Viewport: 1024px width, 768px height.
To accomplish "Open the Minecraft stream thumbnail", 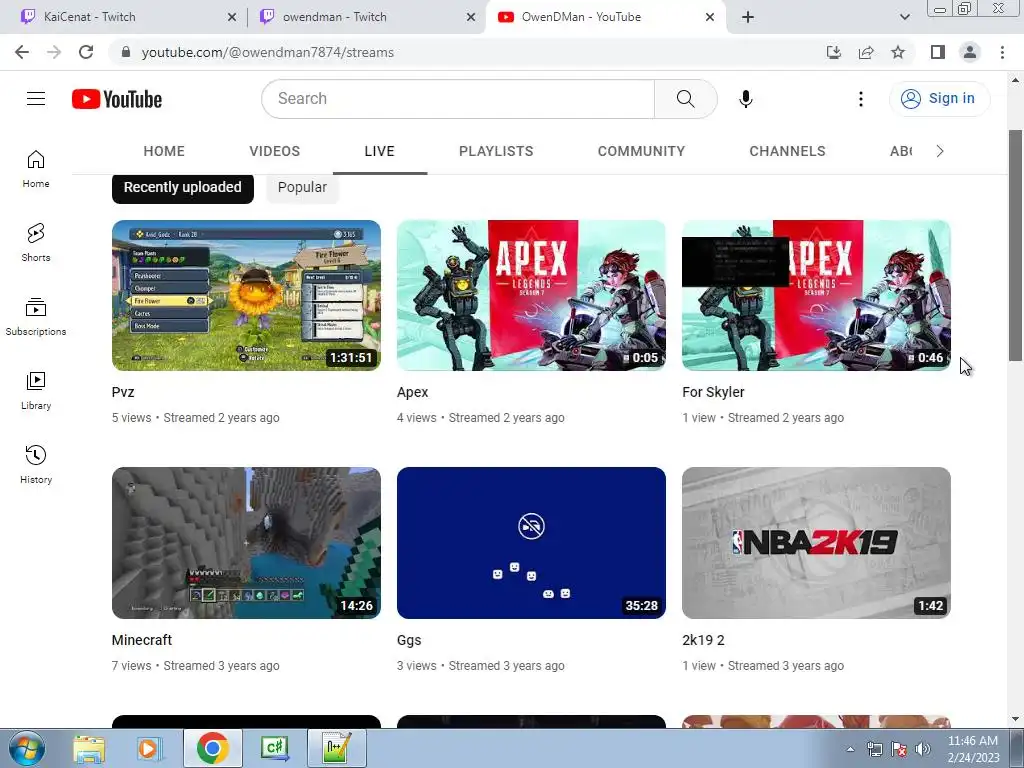I will pyautogui.click(x=246, y=543).
